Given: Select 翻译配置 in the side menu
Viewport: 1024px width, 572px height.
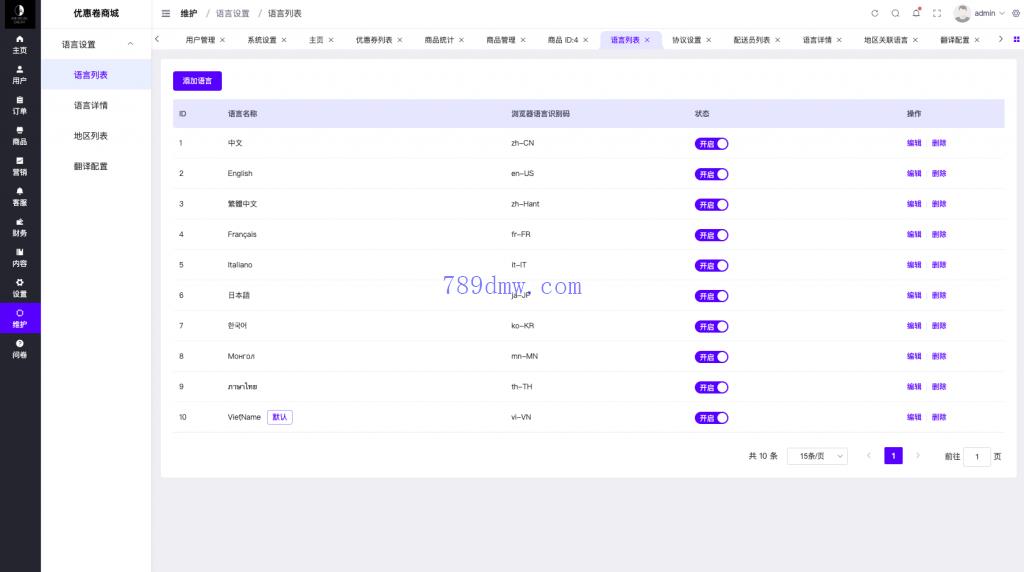Looking at the screenshot, I should (91, 166).
